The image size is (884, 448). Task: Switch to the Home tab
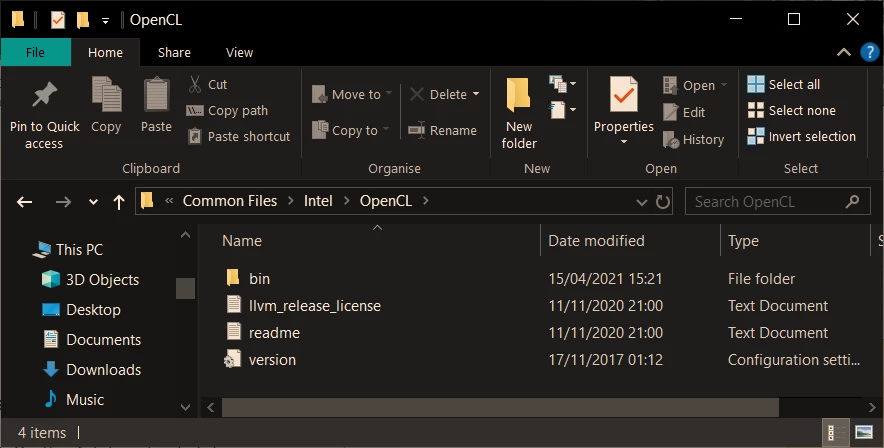click(x=105, y=52)
